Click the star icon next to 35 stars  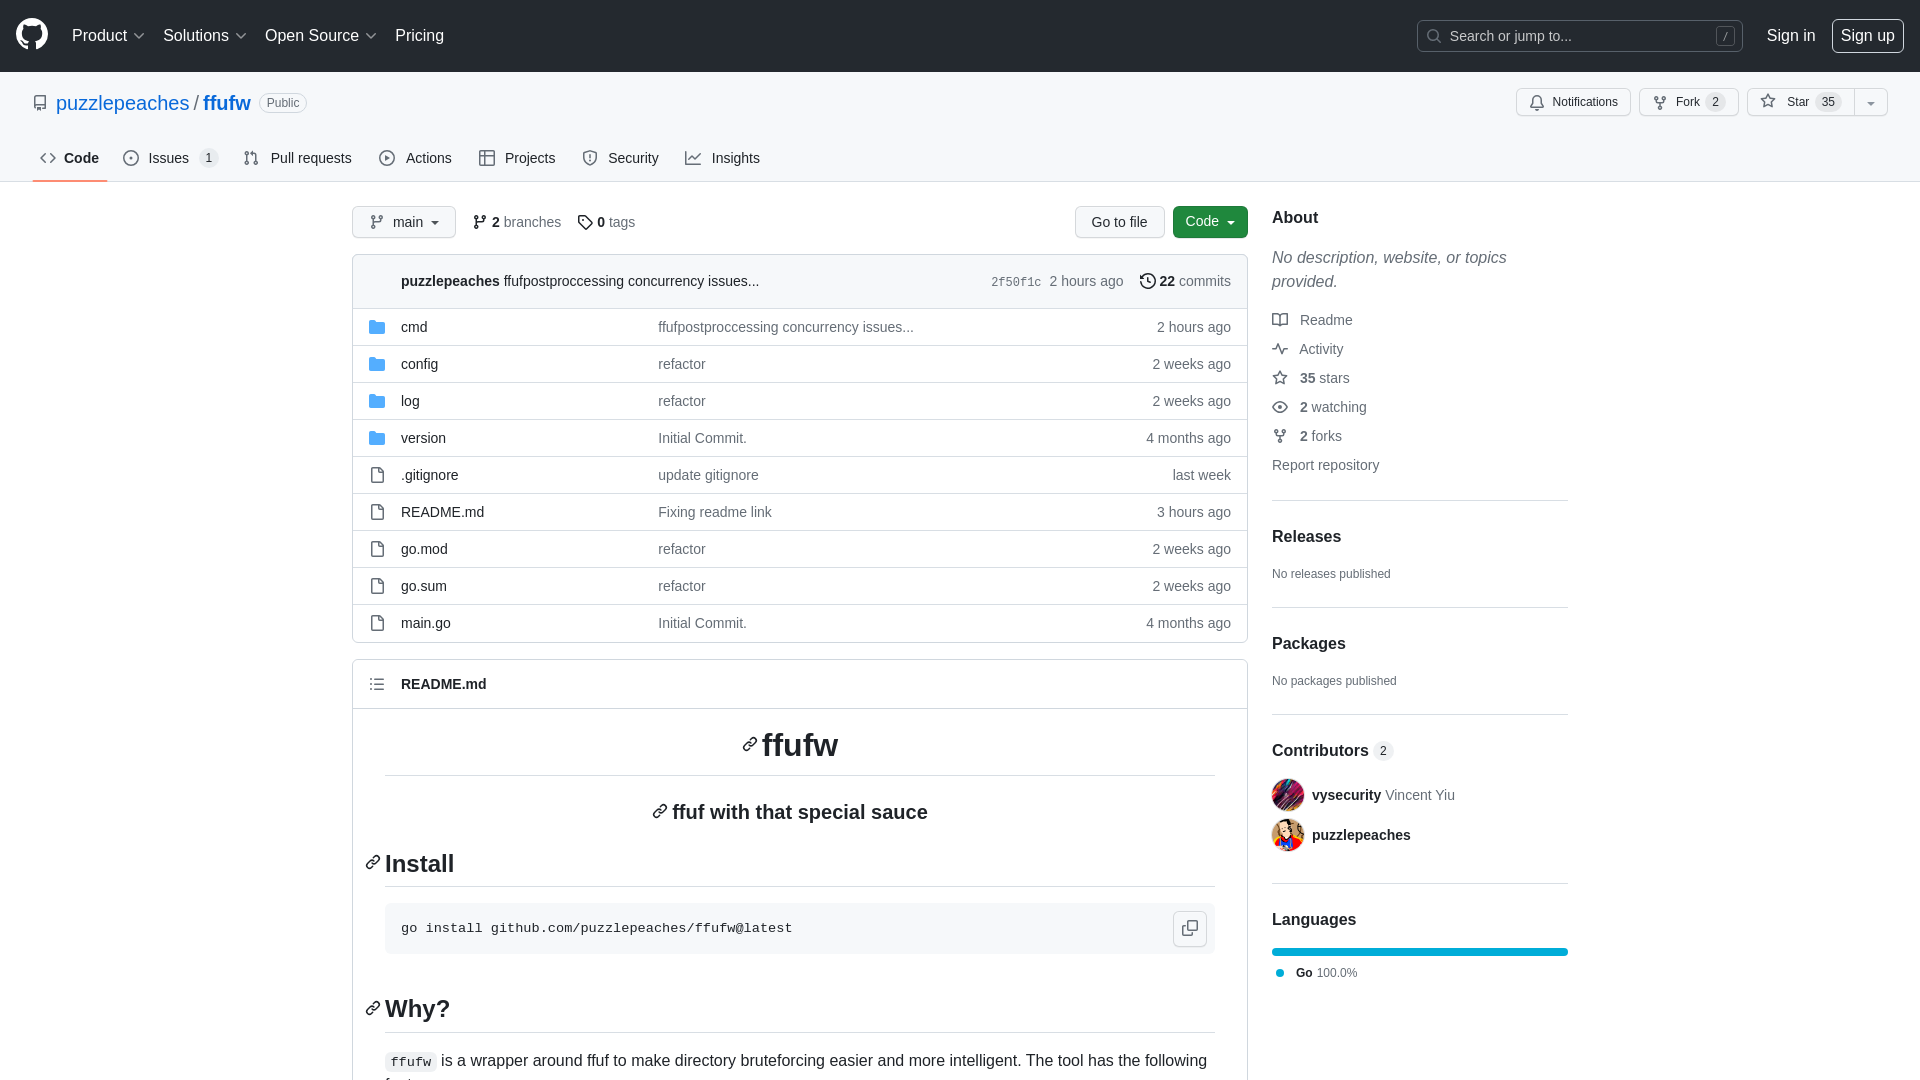coord(1280,378)
